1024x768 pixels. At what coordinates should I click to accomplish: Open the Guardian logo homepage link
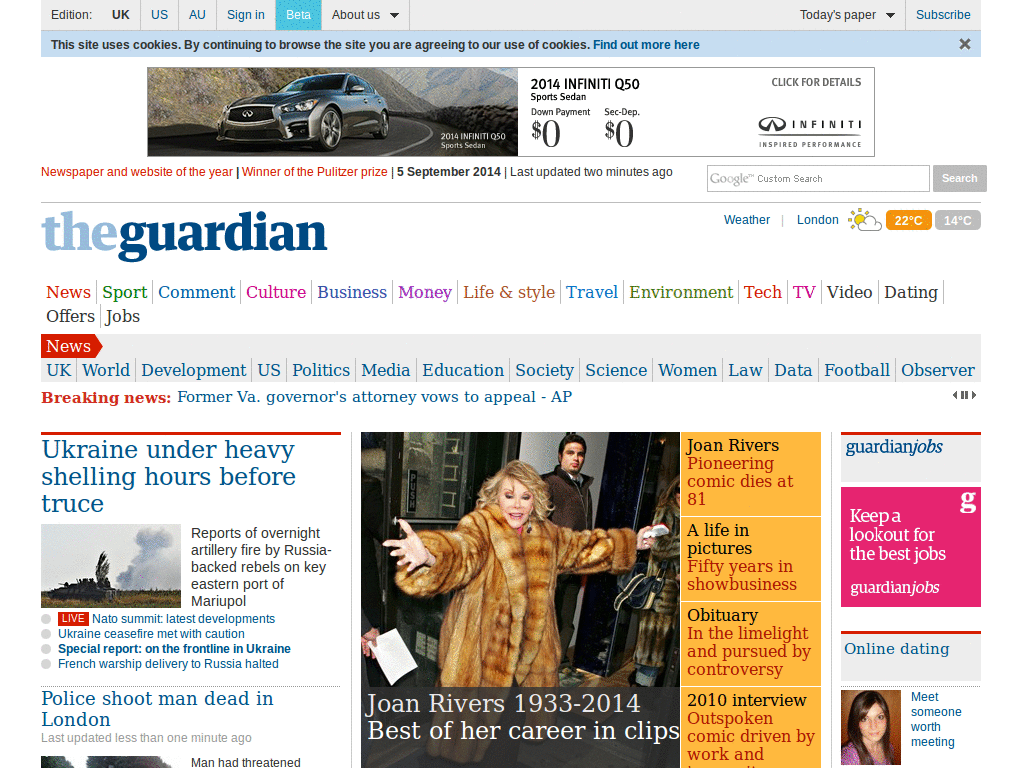click(x=184, y=234)
